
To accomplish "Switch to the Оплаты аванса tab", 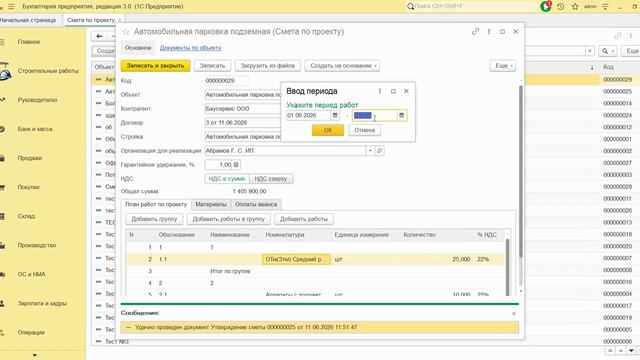I will [x=256, y=204].
